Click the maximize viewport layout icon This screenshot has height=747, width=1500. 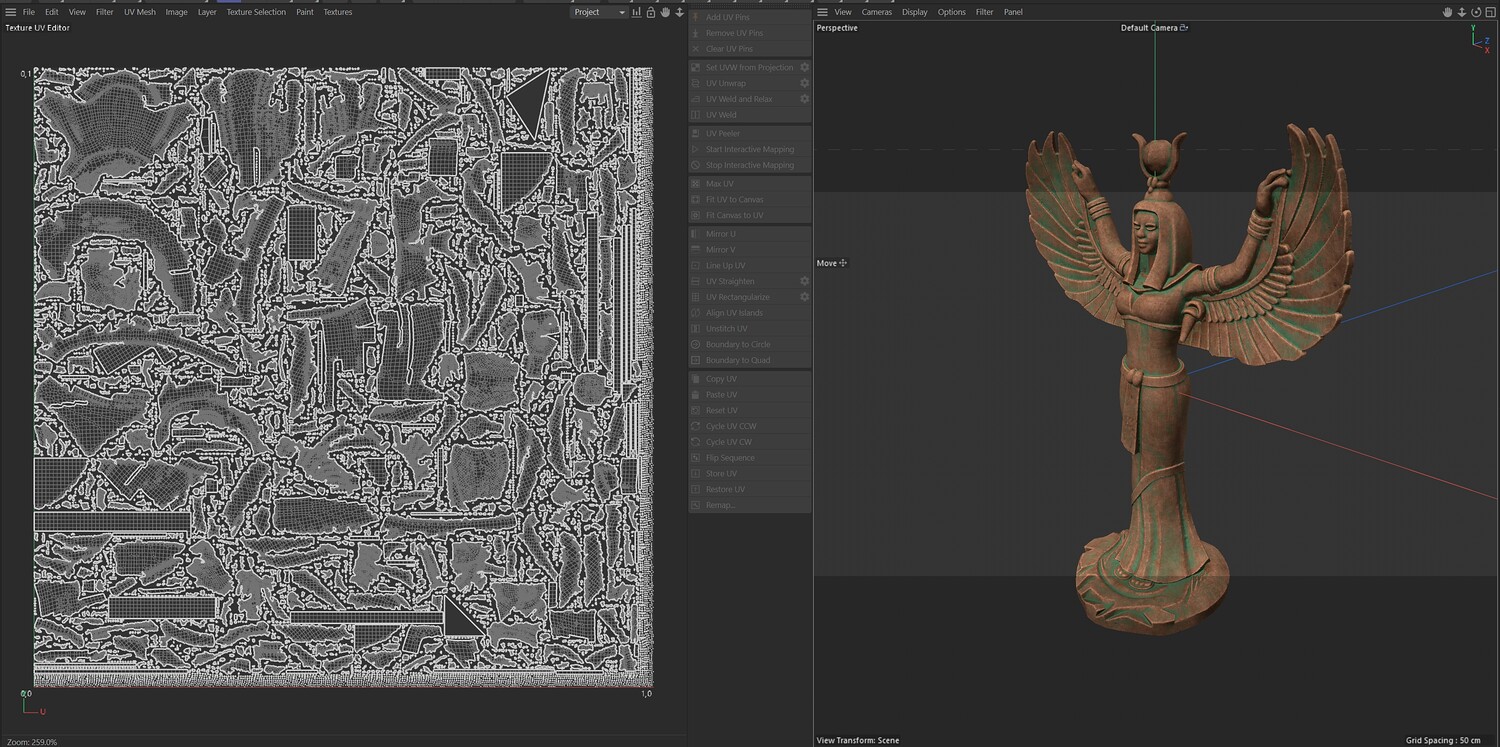point(1489,12)
